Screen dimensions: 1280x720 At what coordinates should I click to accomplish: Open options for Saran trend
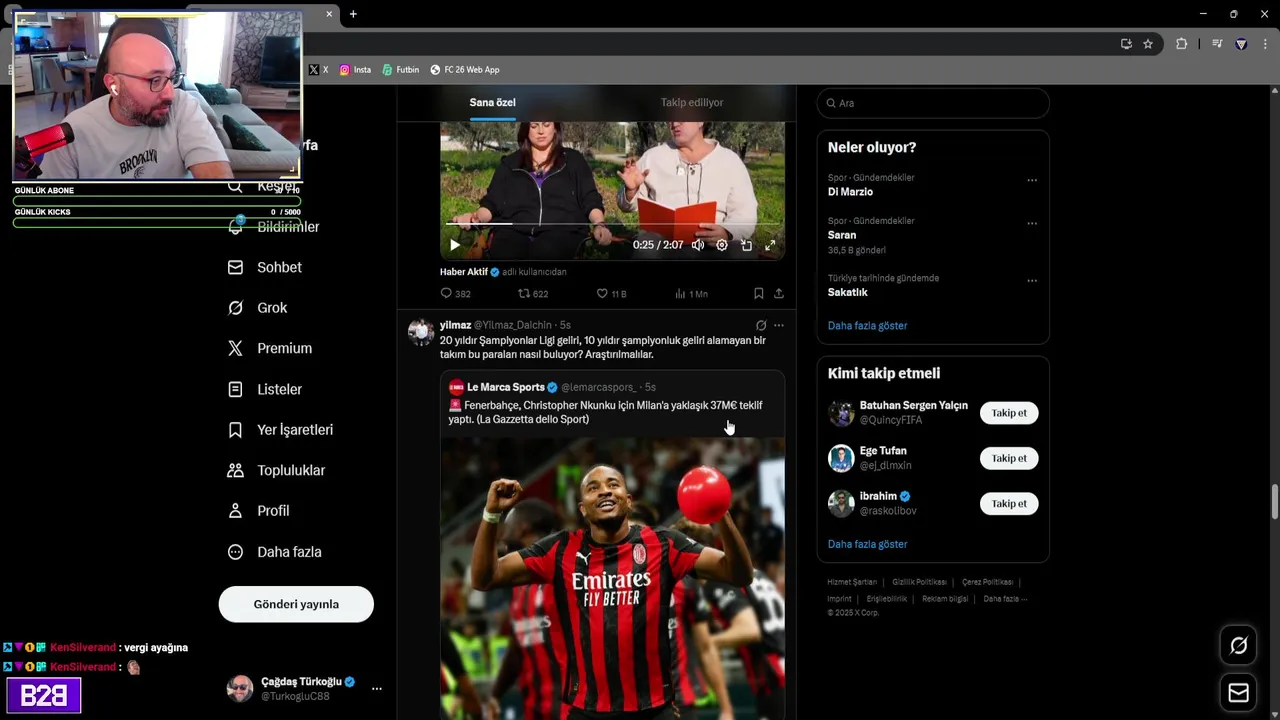[x=1032, y=224]
